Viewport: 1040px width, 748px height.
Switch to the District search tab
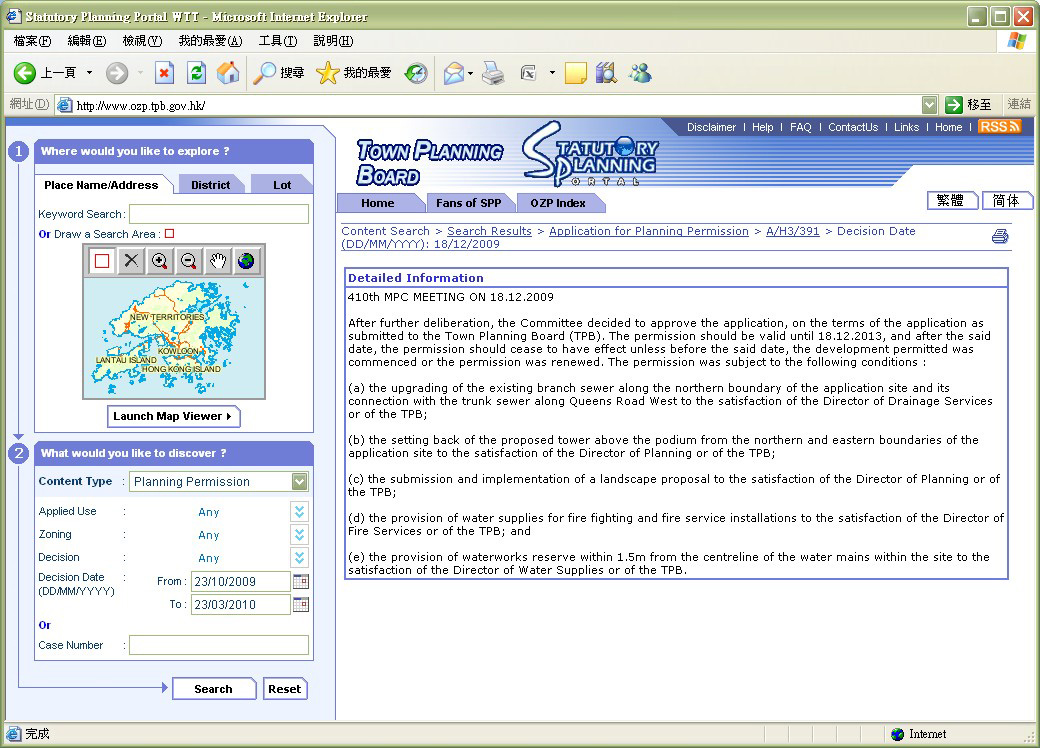(x=210, y=185)
